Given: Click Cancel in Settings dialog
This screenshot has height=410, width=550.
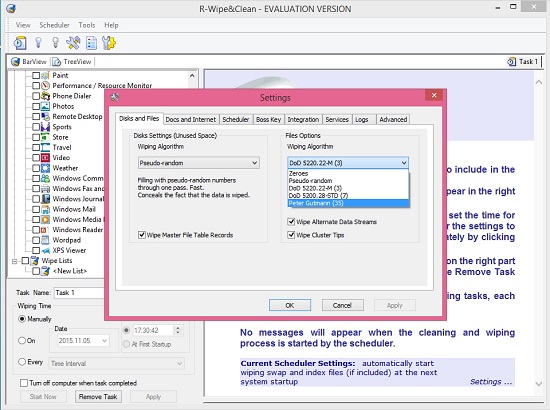Looking at the screenshot, I should click(342, 305).
